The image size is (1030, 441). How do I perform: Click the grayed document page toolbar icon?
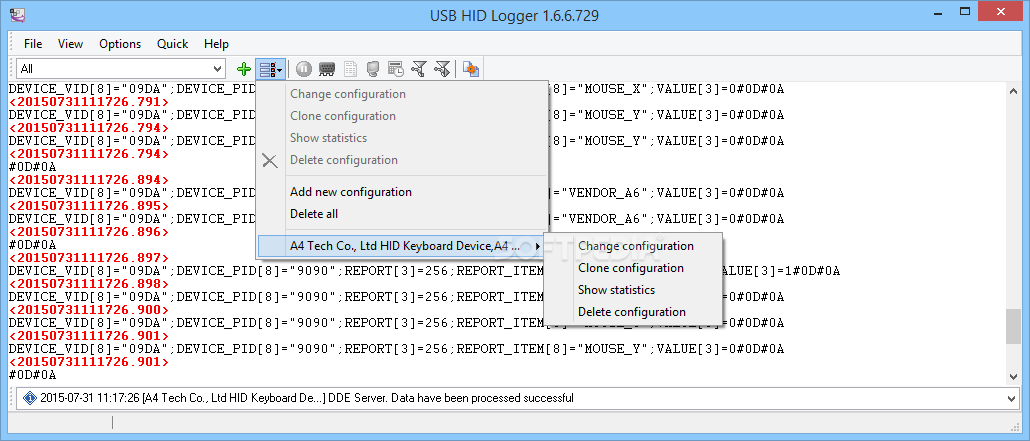350,69
